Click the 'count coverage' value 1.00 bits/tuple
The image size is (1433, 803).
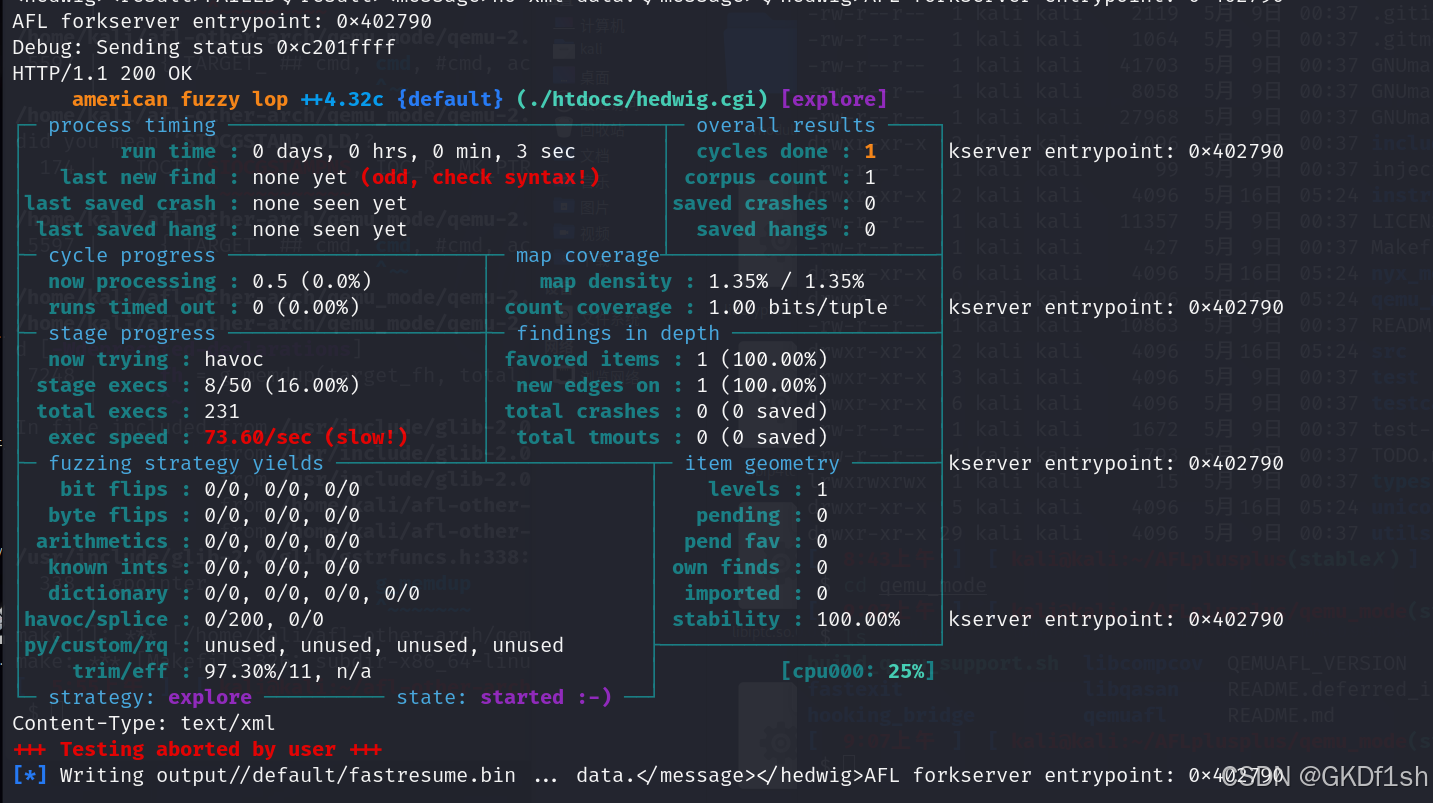[798, 307]
